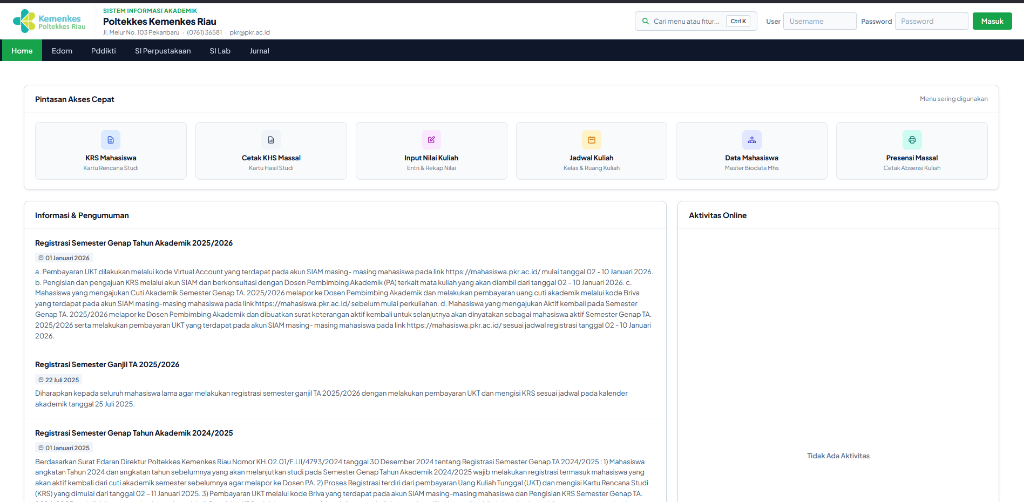1024x502 pixels.
Task: Open the Jadwal Kuliah card
Action: 591,151
